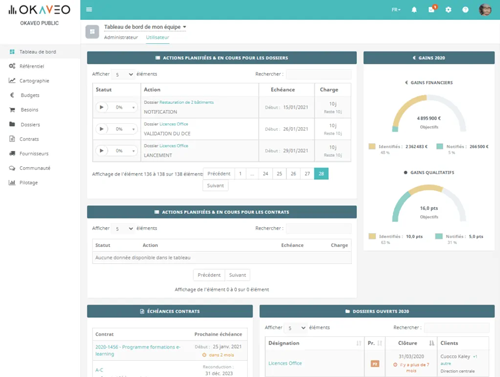Open the help question mark icon
Viewport: 500px width, 377px height.
pos(465,10)
